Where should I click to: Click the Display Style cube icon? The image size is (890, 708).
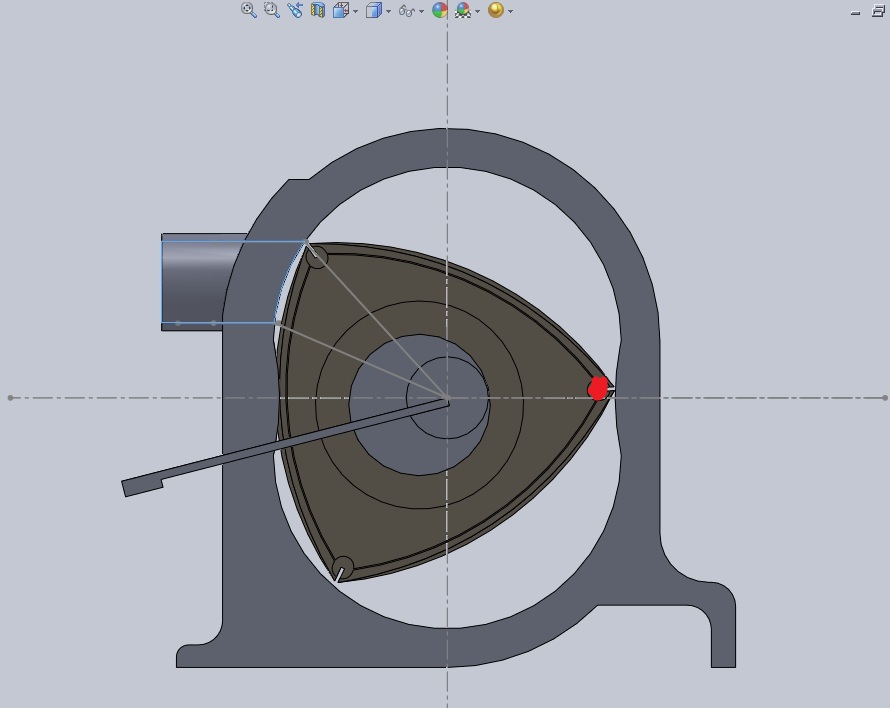pos(373,10)
